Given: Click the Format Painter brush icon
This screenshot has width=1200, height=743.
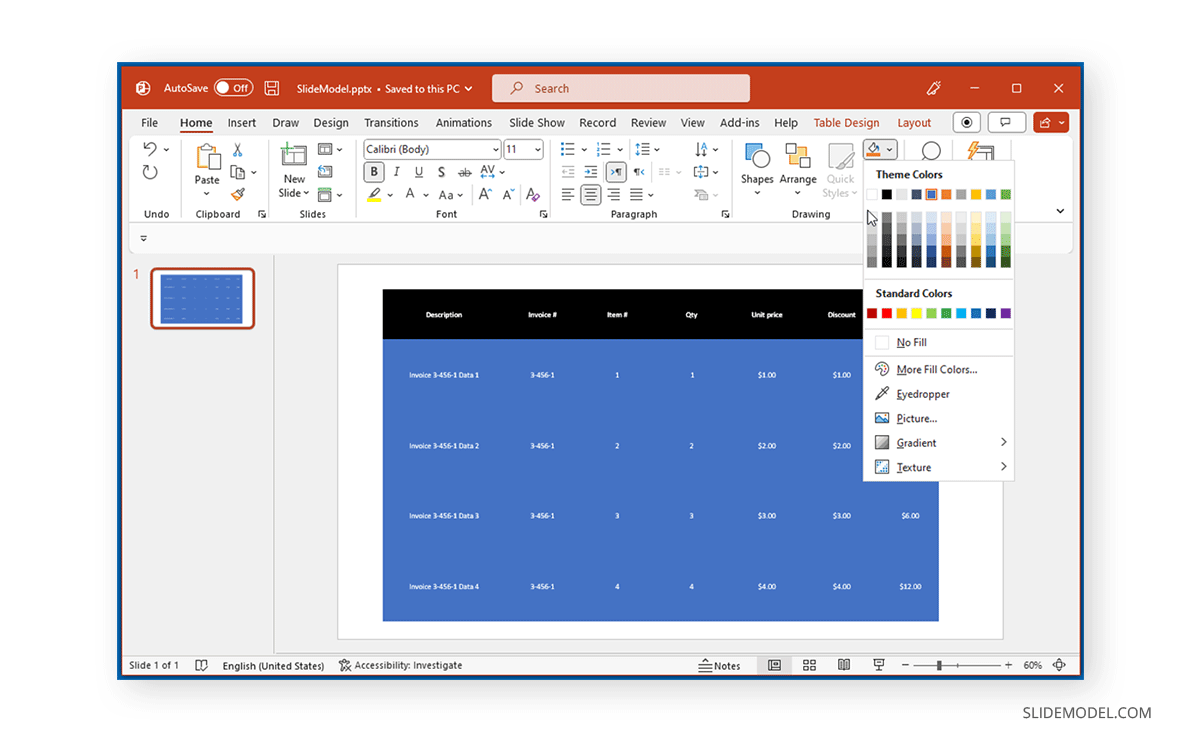Looking at the screenshot, I should pyautogui.click(x=238, y=194).
